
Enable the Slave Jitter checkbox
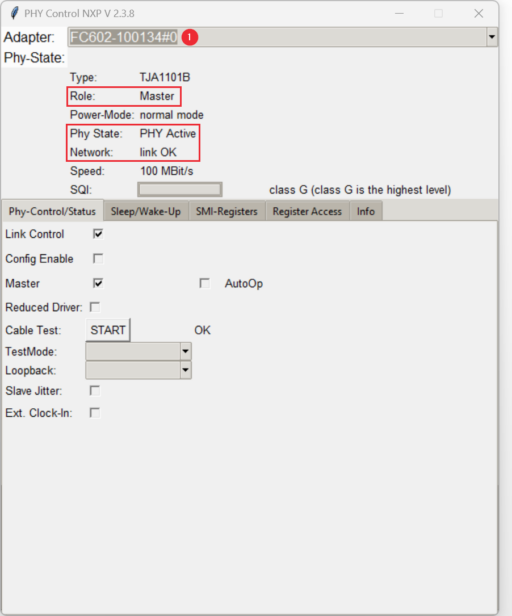tap(95, 390)
